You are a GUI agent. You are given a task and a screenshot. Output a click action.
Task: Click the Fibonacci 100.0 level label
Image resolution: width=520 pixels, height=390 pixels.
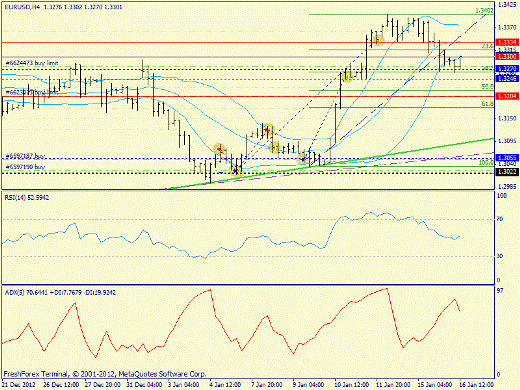click(x=486, y=163)
